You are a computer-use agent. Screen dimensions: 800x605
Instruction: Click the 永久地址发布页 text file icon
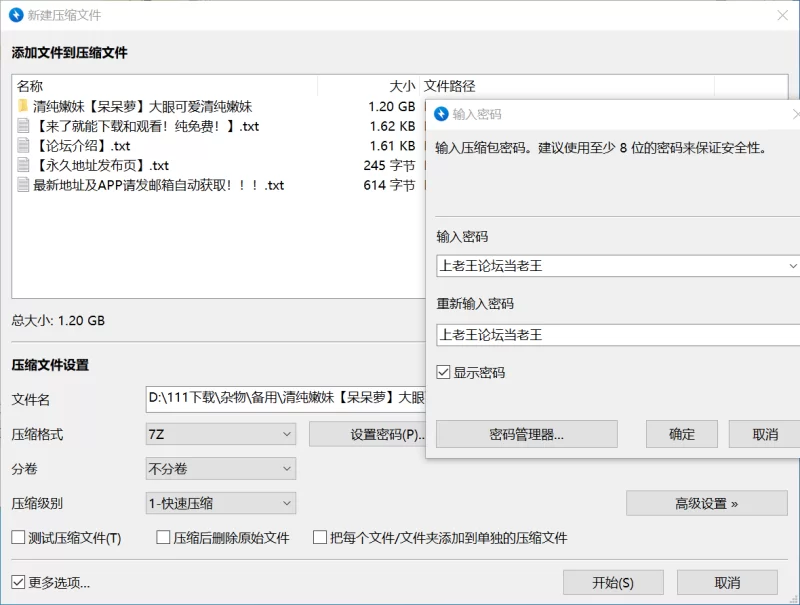click(x=23, y=166)
